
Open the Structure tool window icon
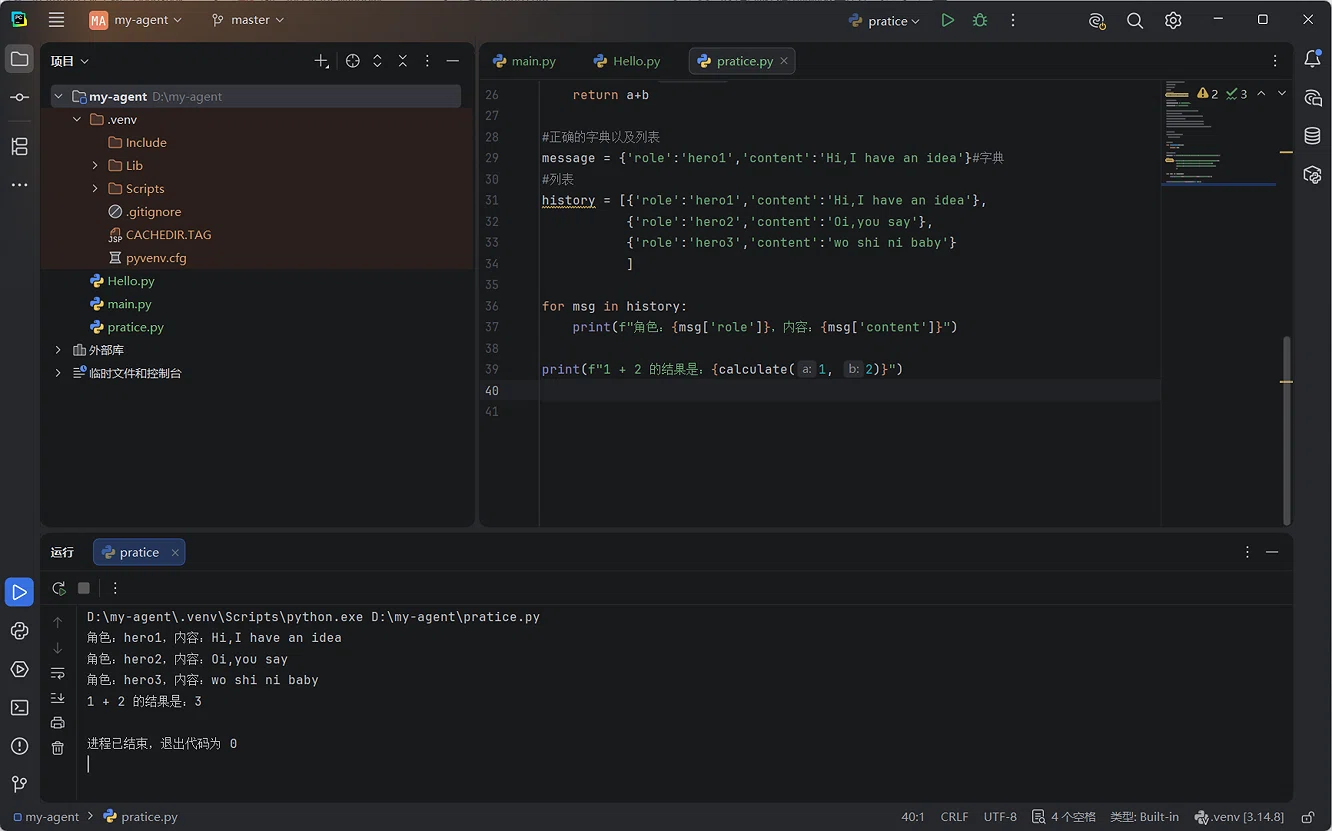[x=19, y=146]
